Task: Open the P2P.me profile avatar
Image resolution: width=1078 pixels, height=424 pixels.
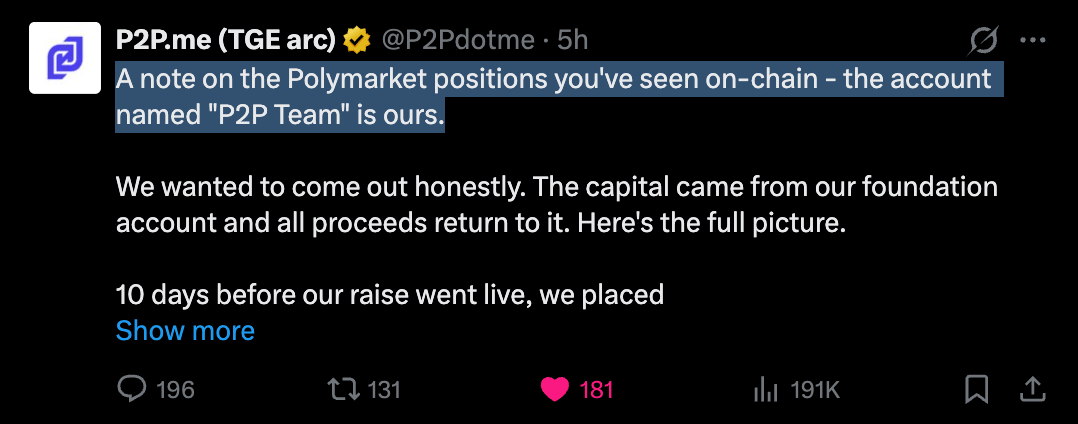Action: pyautogui.click(x=65, y=57)
